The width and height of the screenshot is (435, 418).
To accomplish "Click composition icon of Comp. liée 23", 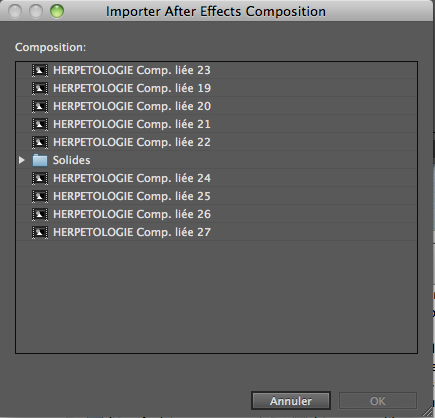I will (40, 70).
